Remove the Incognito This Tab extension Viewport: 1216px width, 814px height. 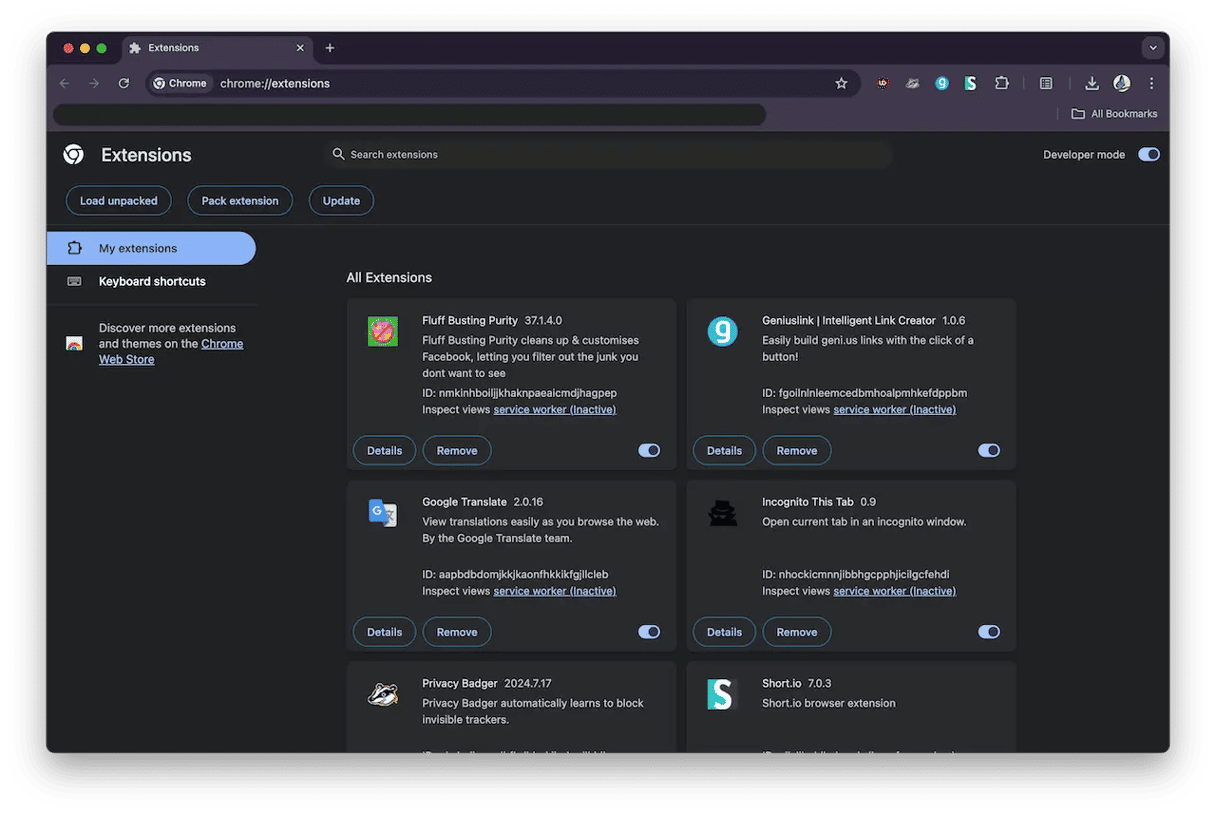click(797, 632)
